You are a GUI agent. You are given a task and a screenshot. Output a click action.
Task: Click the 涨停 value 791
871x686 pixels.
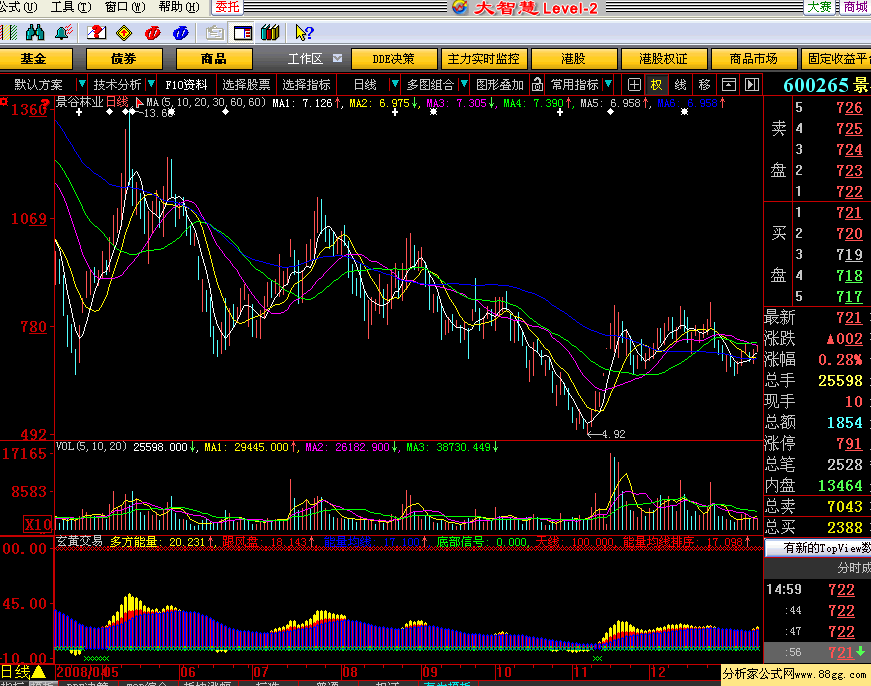tap(849, 443)
